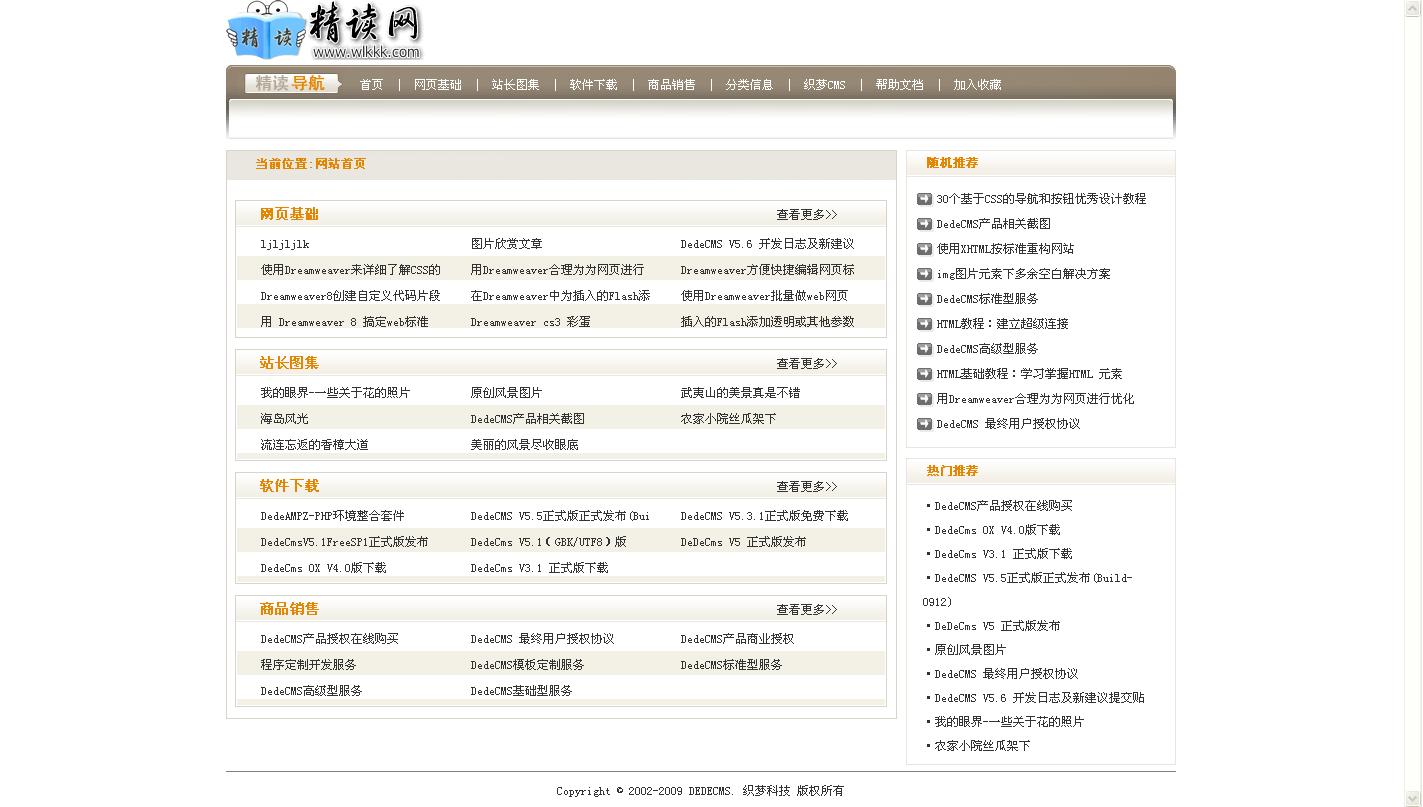Open DeDeCms V5 正式版发布 in 软件下载
This screenshot has height=807, width=1423.
click(743, 542)
